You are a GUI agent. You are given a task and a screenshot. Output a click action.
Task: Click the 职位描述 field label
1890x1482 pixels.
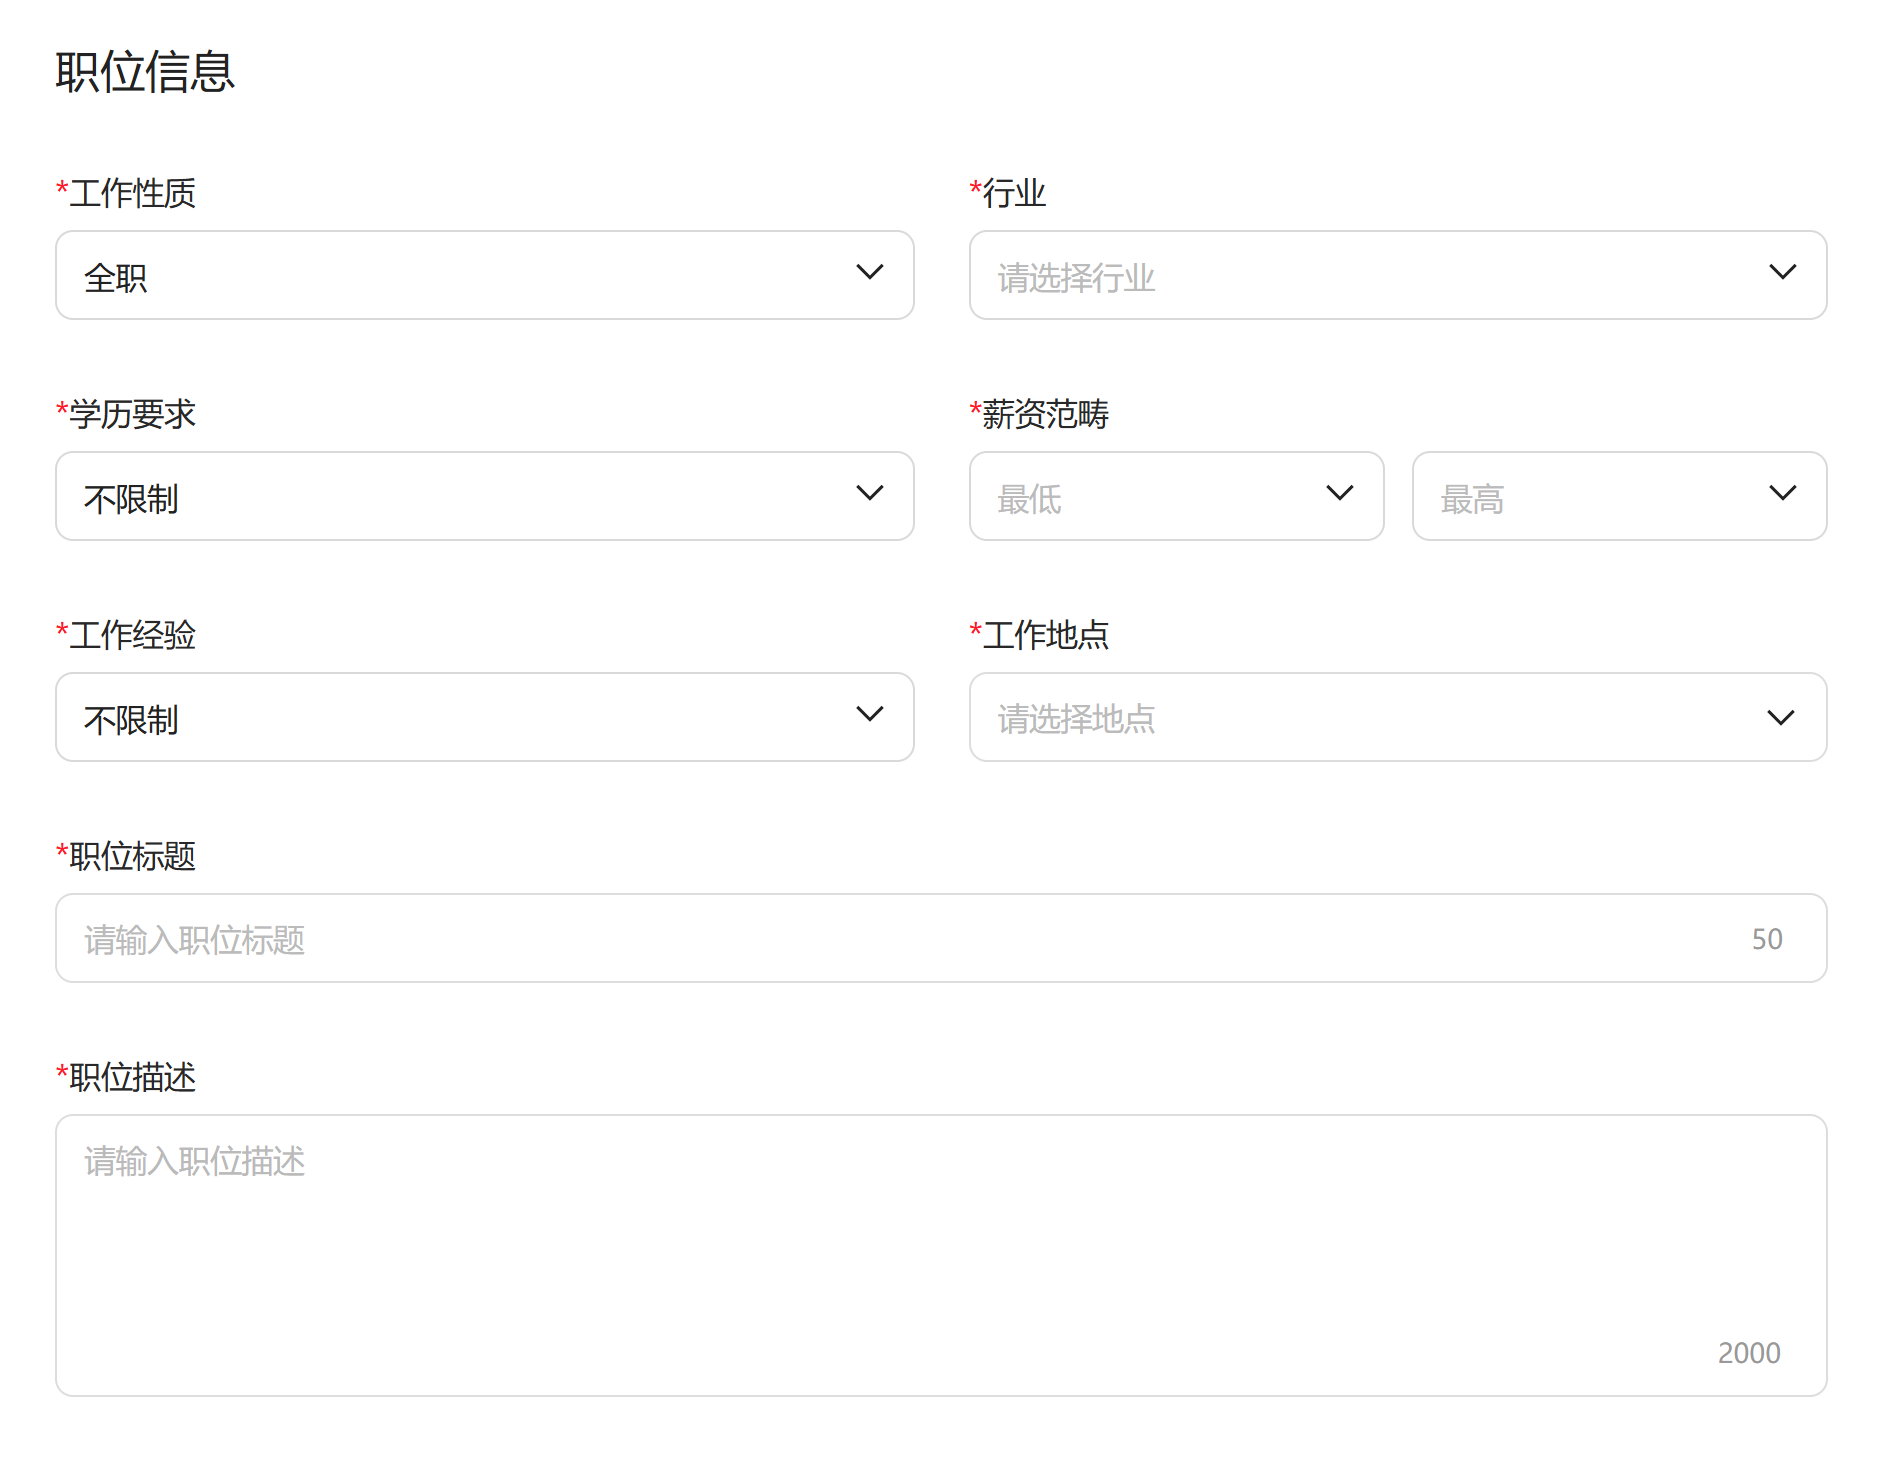click(x=132, y=1077)
